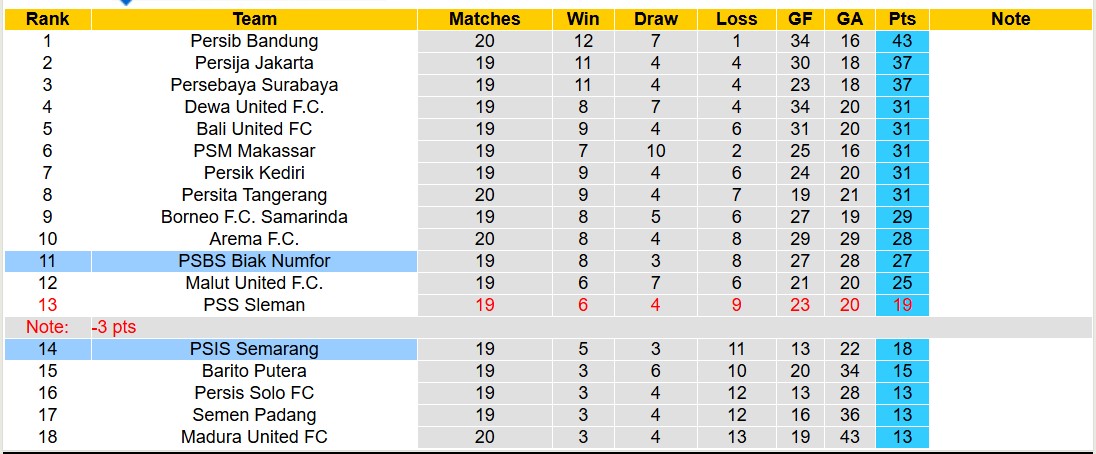Click the PSS Sleman team name
The width and height of the screenshot is (1096, 454).
point(254,305)
